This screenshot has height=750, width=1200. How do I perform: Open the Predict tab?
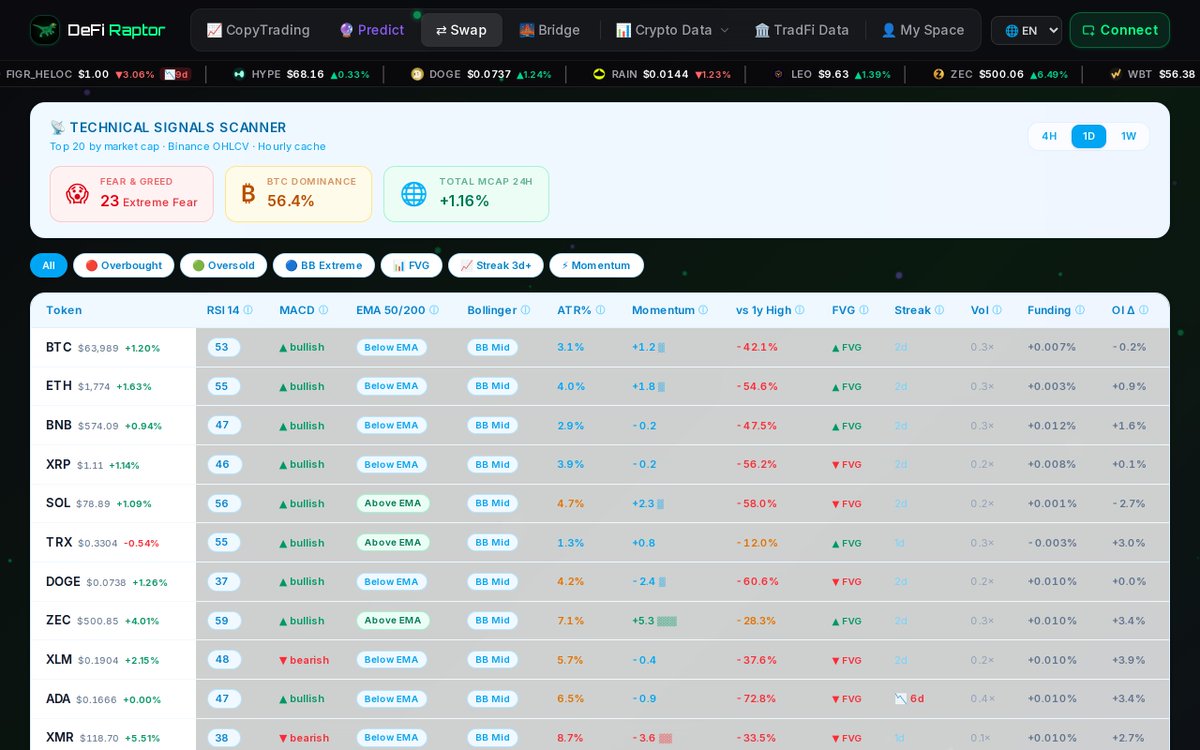[371, 30]
